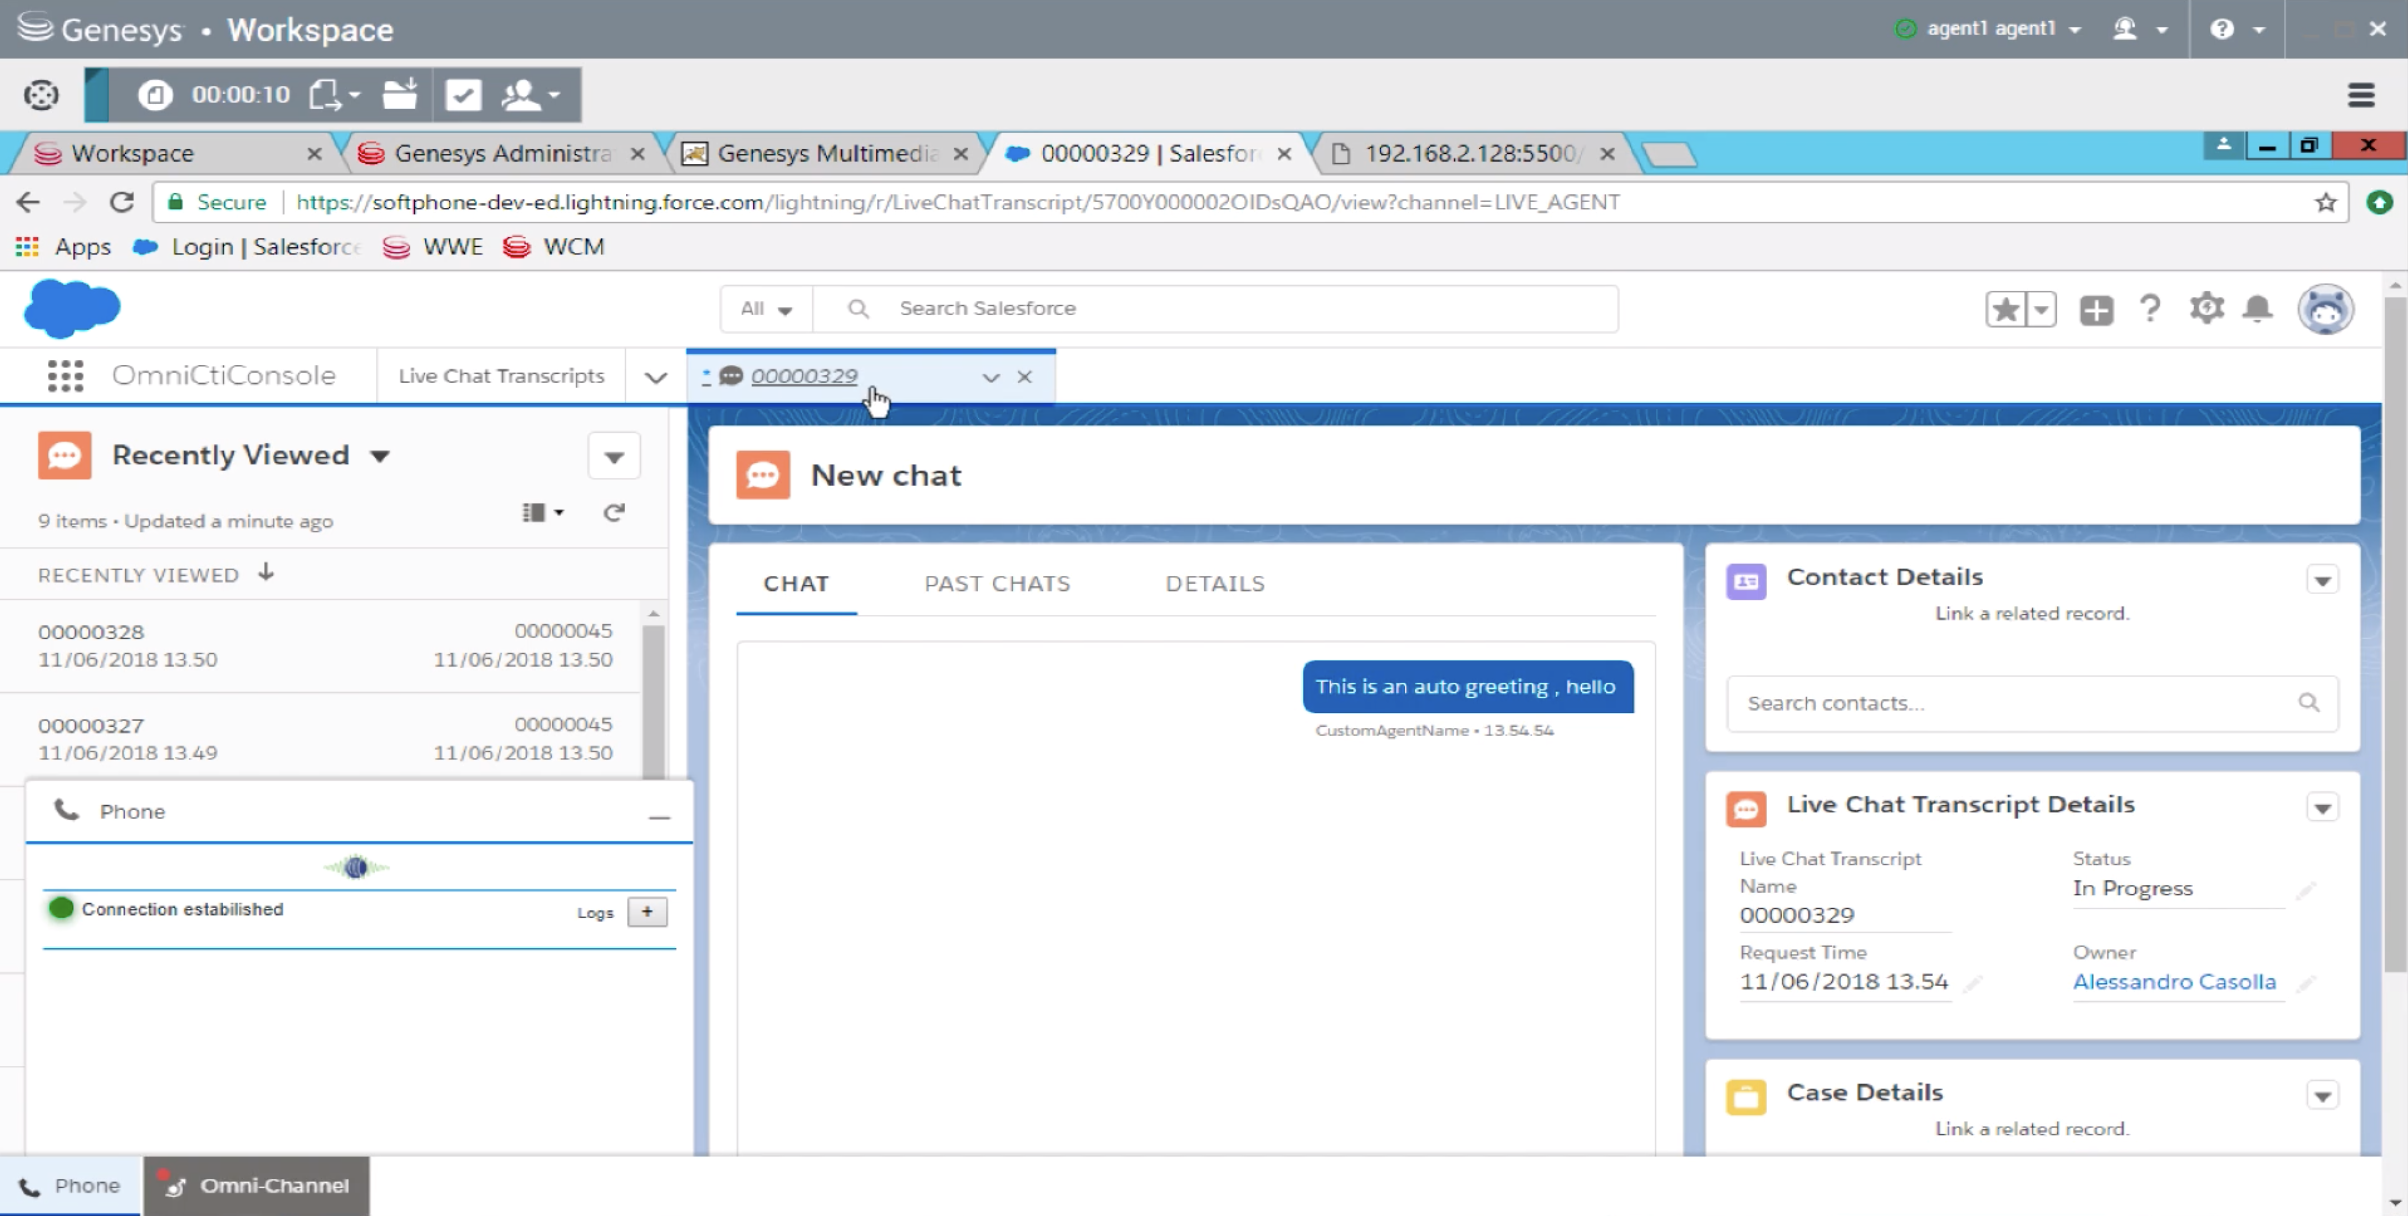Open the search scope All dropdown
This screenshot has width=2408, height=1216.
764,308
